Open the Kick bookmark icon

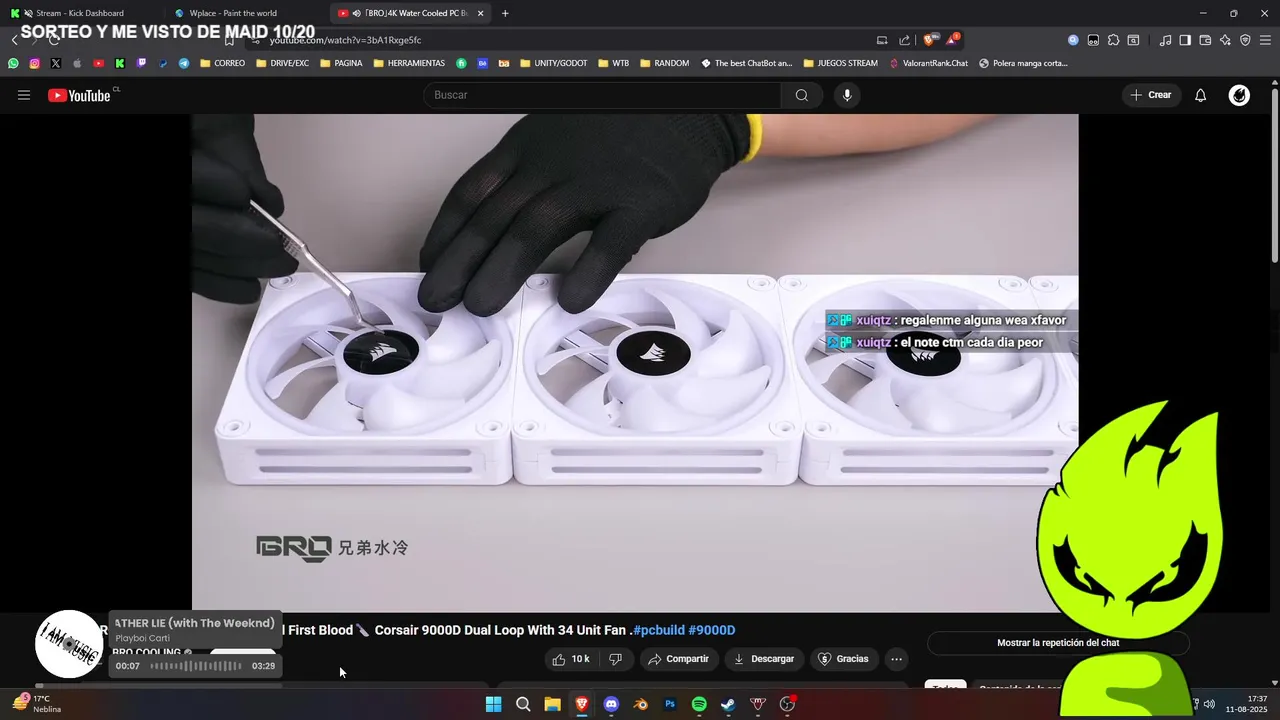point(120,63)
